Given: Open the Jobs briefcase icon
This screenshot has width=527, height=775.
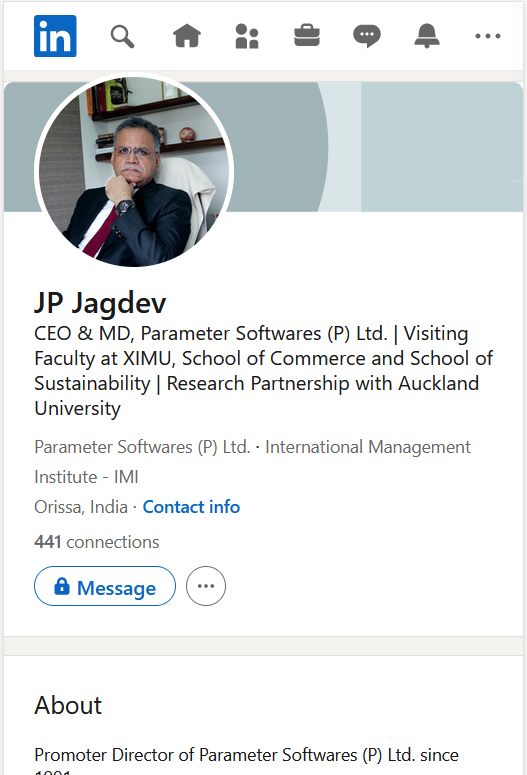Looking at the screenshot, I should pyautogui.click(x=307, y=36).
